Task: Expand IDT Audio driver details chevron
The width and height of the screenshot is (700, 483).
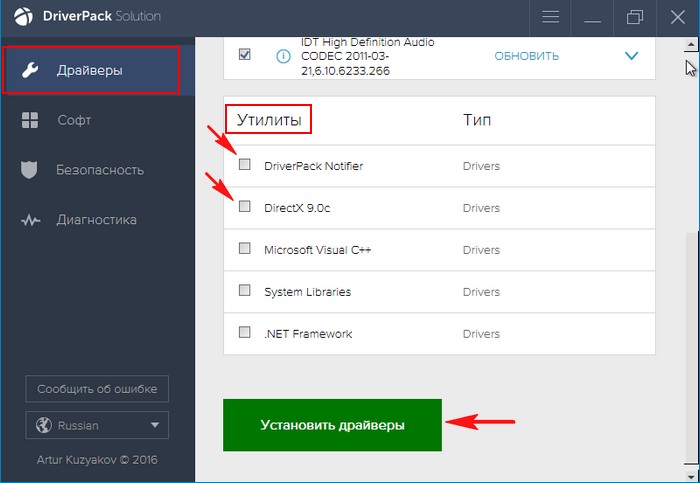Action: [631, 56]
